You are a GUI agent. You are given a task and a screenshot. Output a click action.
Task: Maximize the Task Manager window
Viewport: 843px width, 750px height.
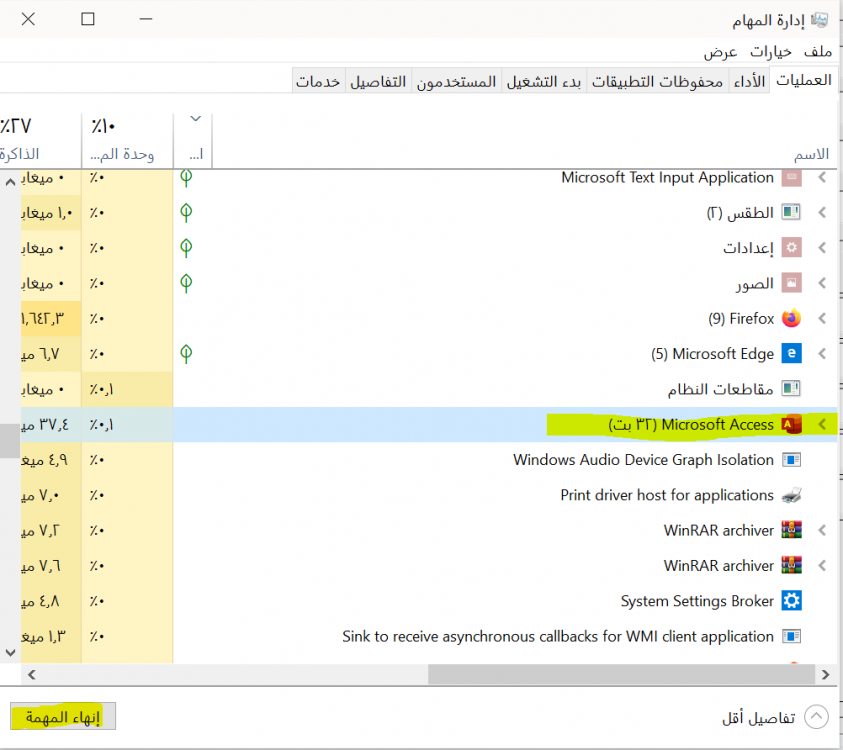pos(88,19)
